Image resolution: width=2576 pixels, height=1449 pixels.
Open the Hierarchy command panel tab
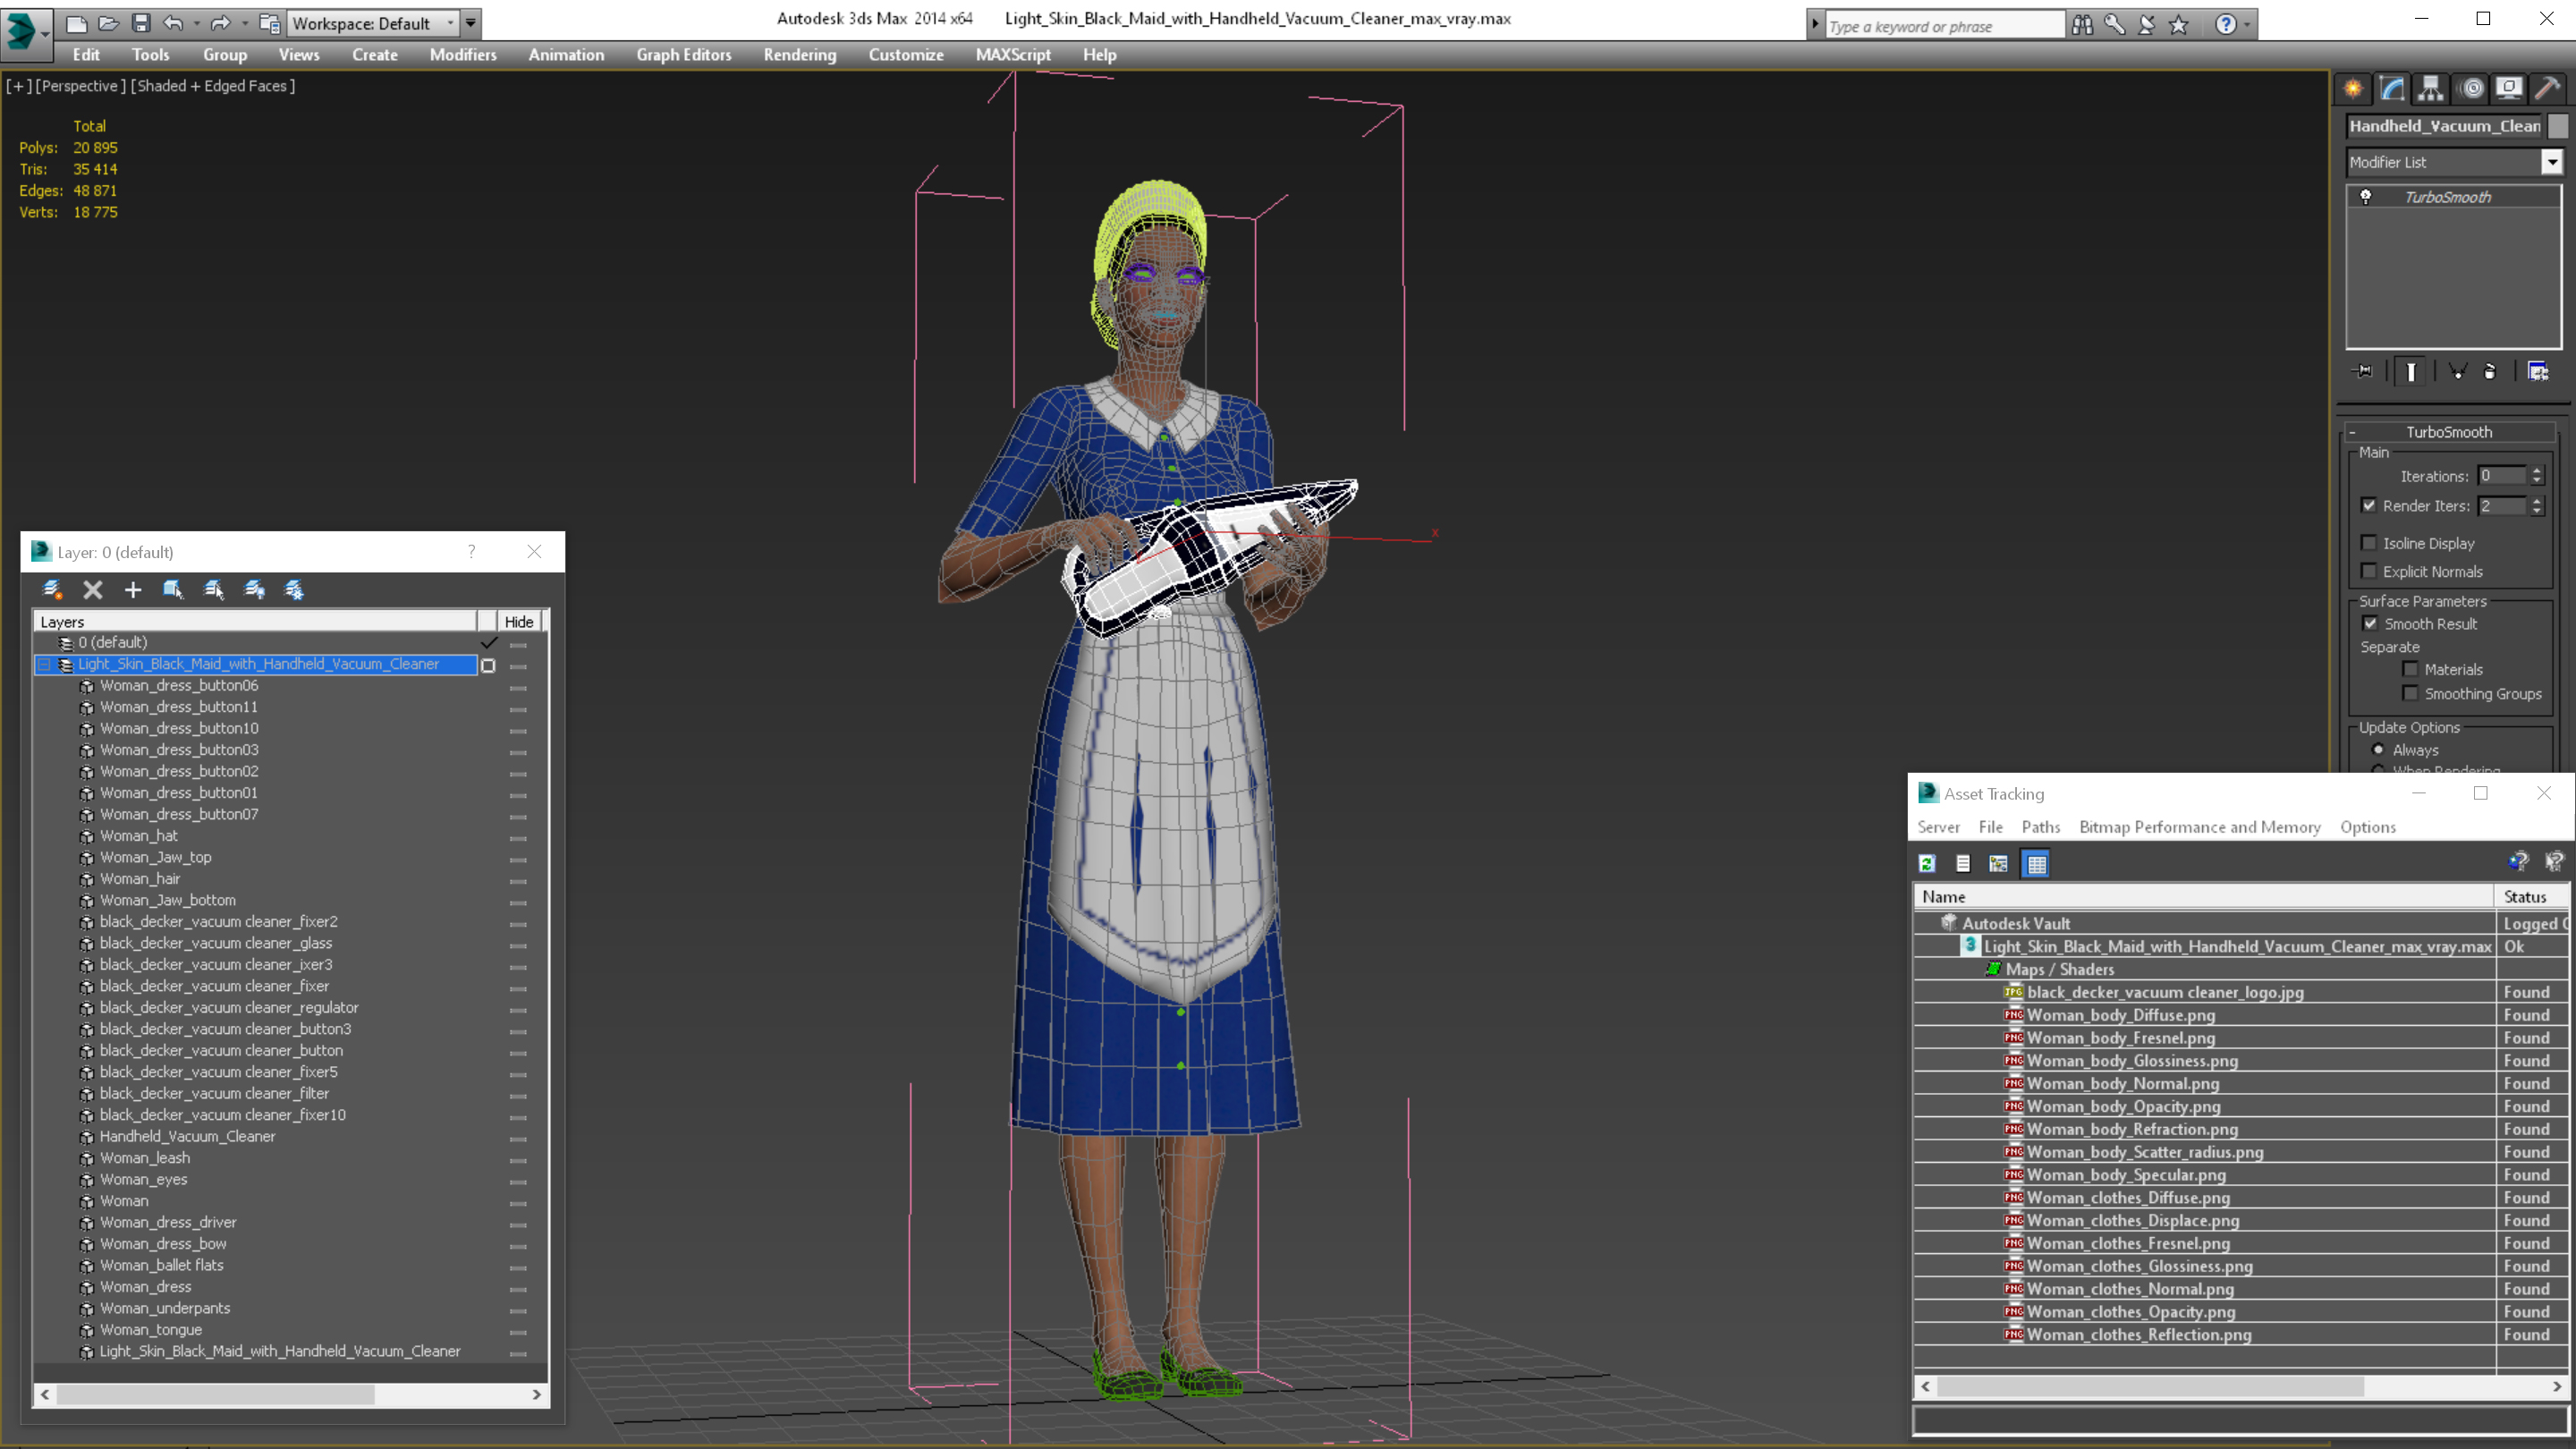2430,89
